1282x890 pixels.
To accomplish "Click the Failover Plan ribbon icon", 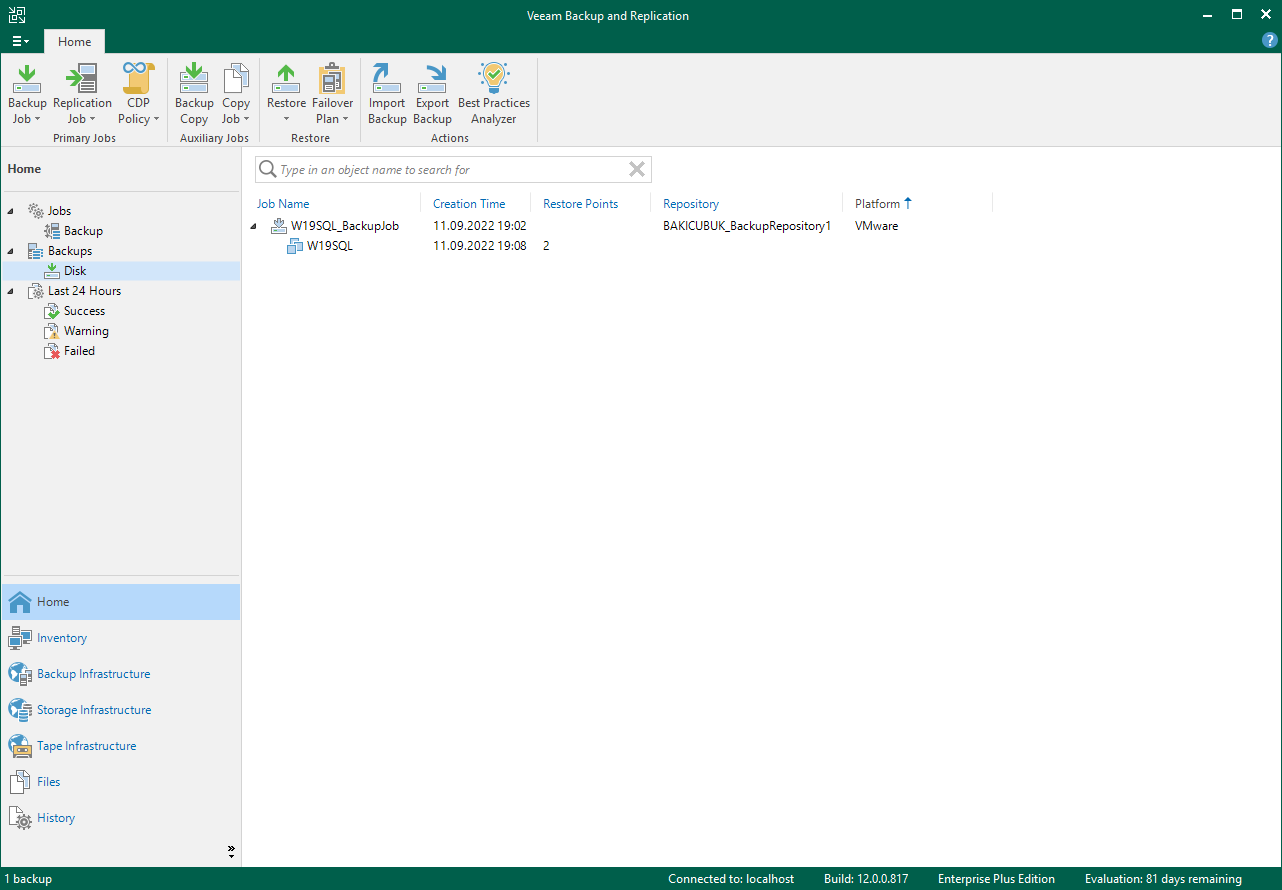I will [332, 78].
